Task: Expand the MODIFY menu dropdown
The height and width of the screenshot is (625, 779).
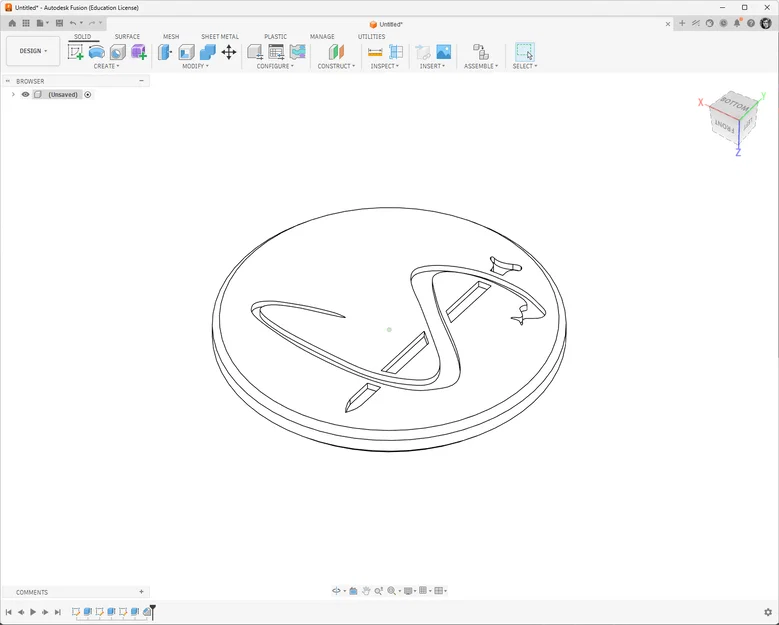Action: point(195,66)
